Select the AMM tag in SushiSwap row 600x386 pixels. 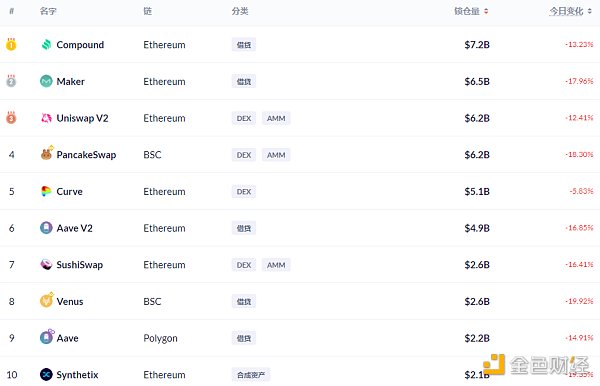click(x=276, y=265)
